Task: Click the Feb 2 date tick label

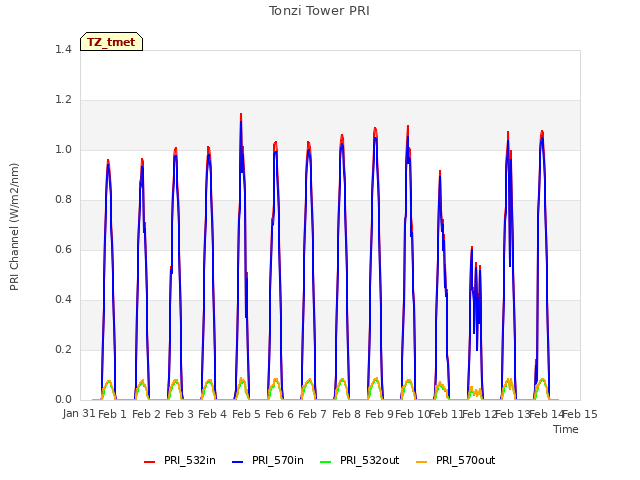Action: tap(147, 414)
